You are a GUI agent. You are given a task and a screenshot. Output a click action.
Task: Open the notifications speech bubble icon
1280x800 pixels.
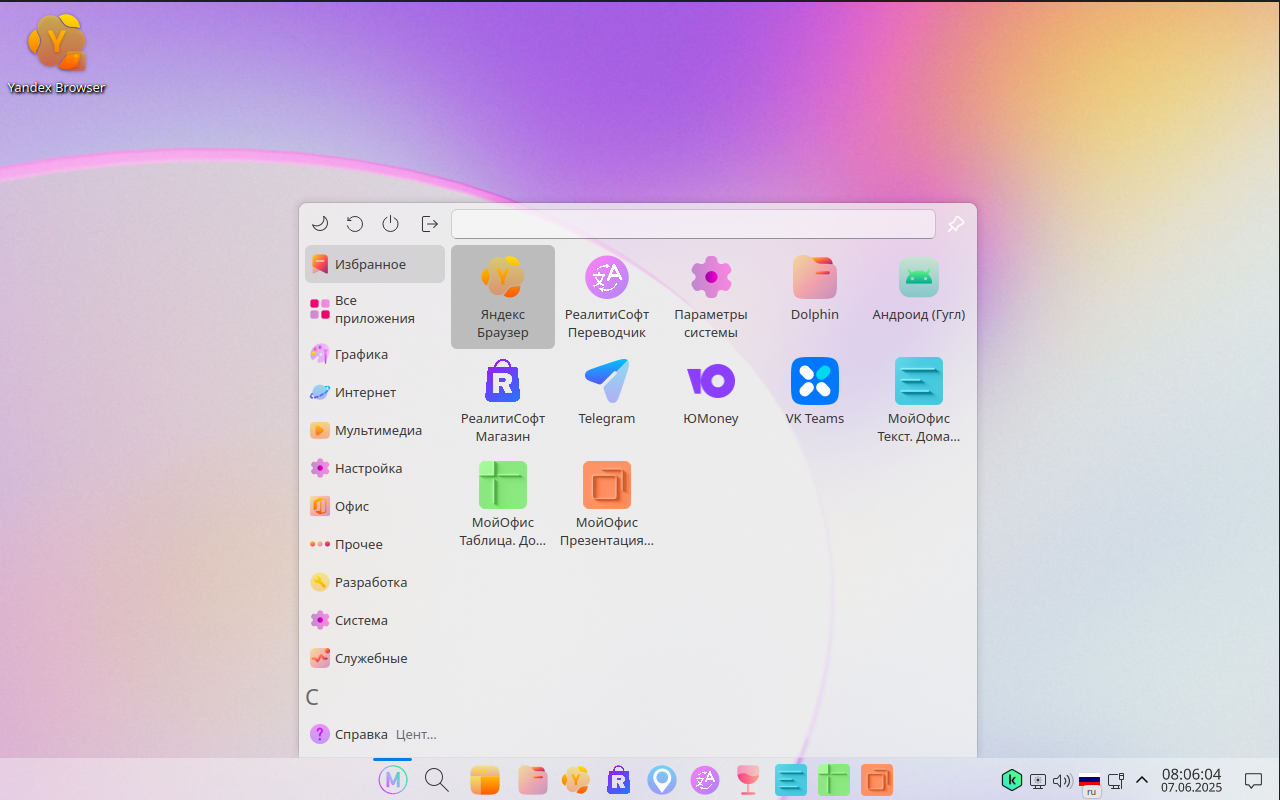point(1253,780)
